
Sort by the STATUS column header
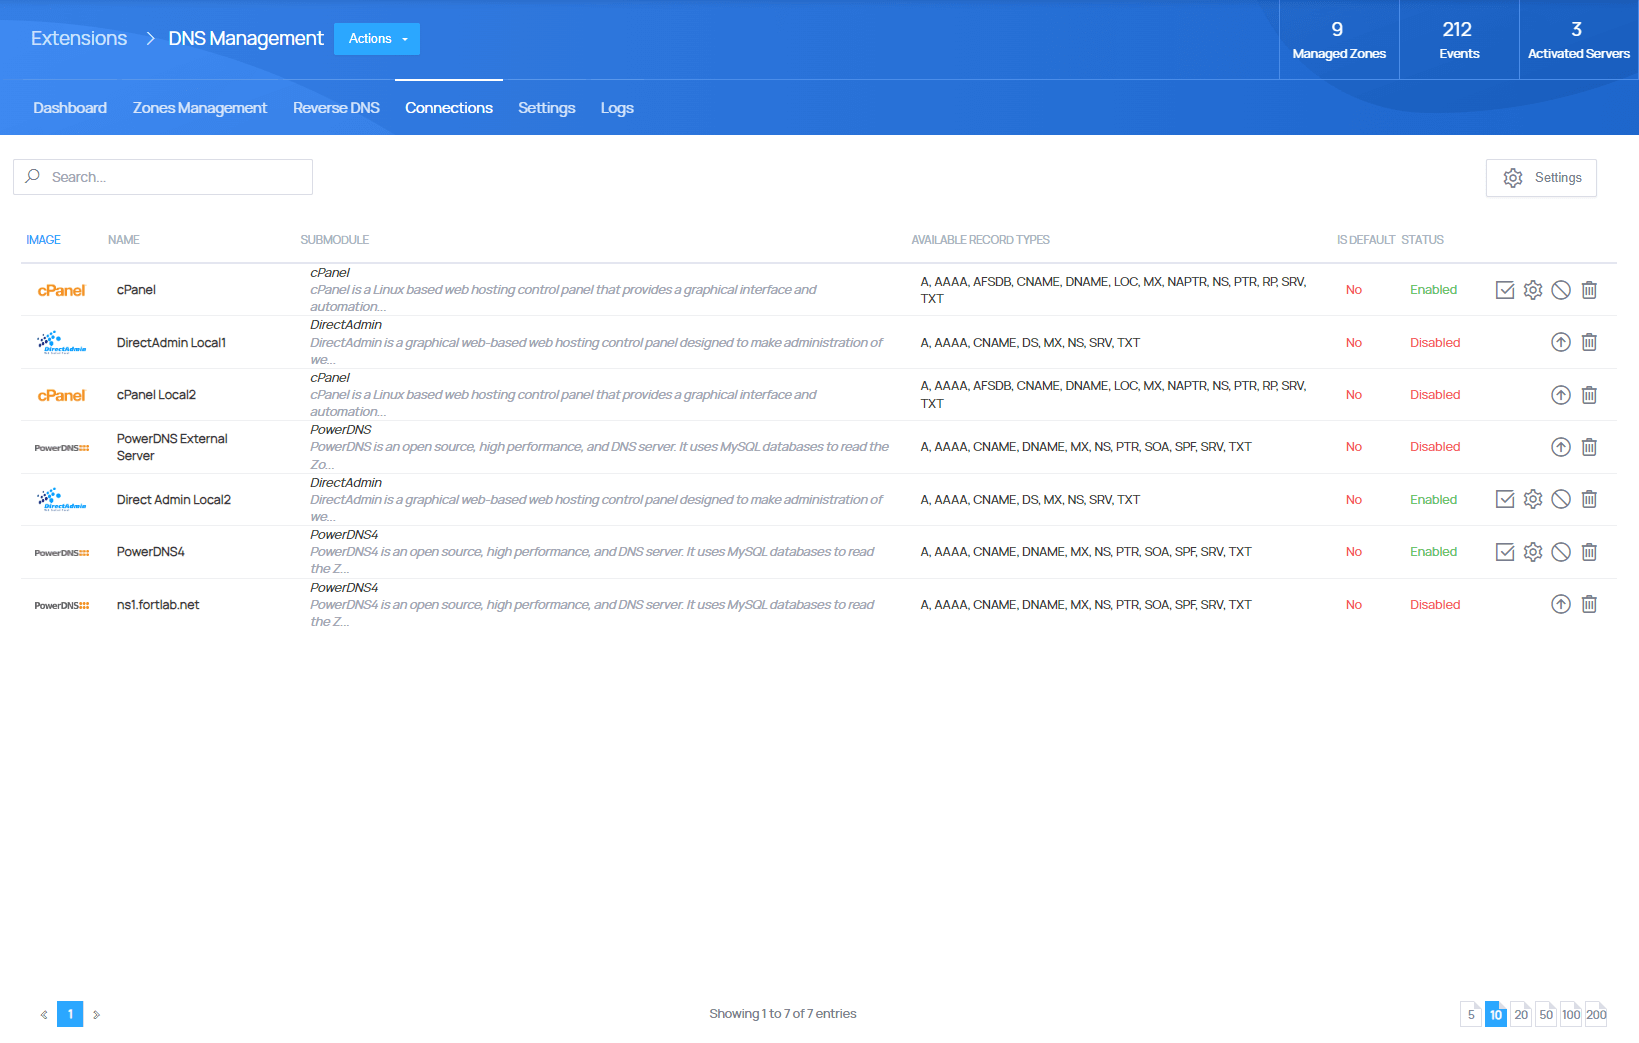click(1422, 240)
